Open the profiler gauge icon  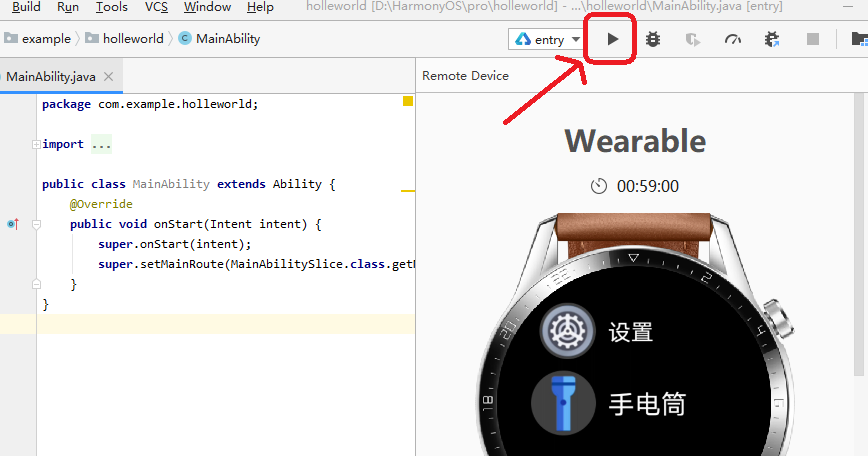click(x=732, y=39)
